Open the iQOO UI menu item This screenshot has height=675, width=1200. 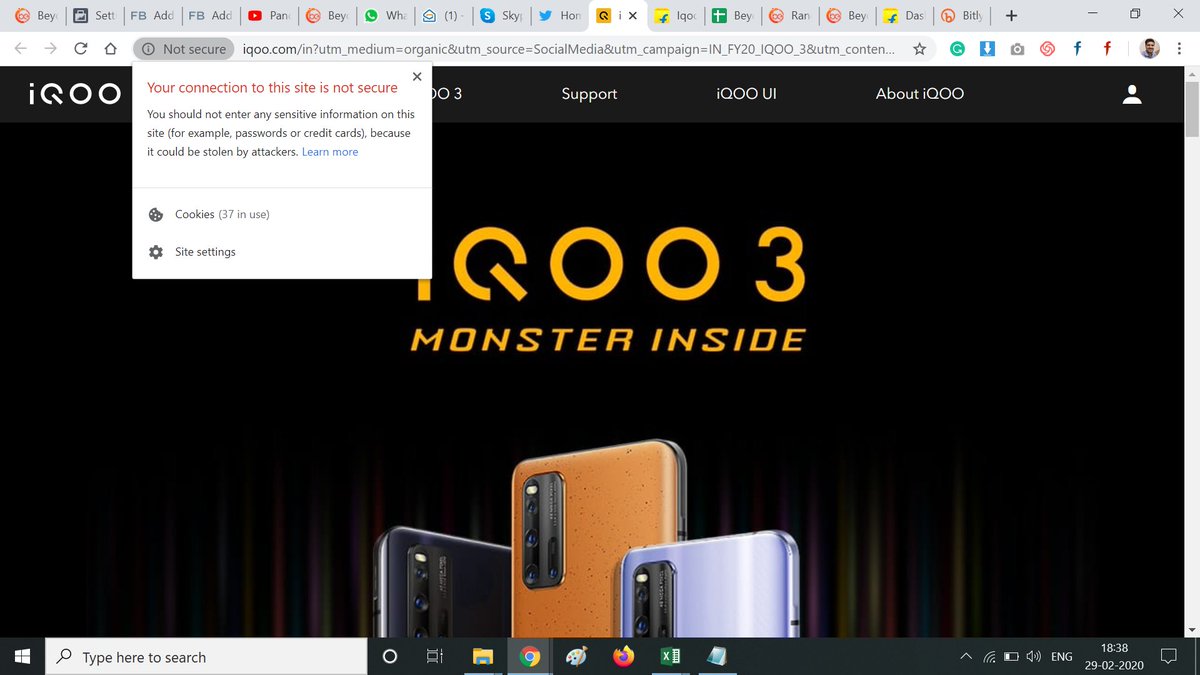point(746,94)
